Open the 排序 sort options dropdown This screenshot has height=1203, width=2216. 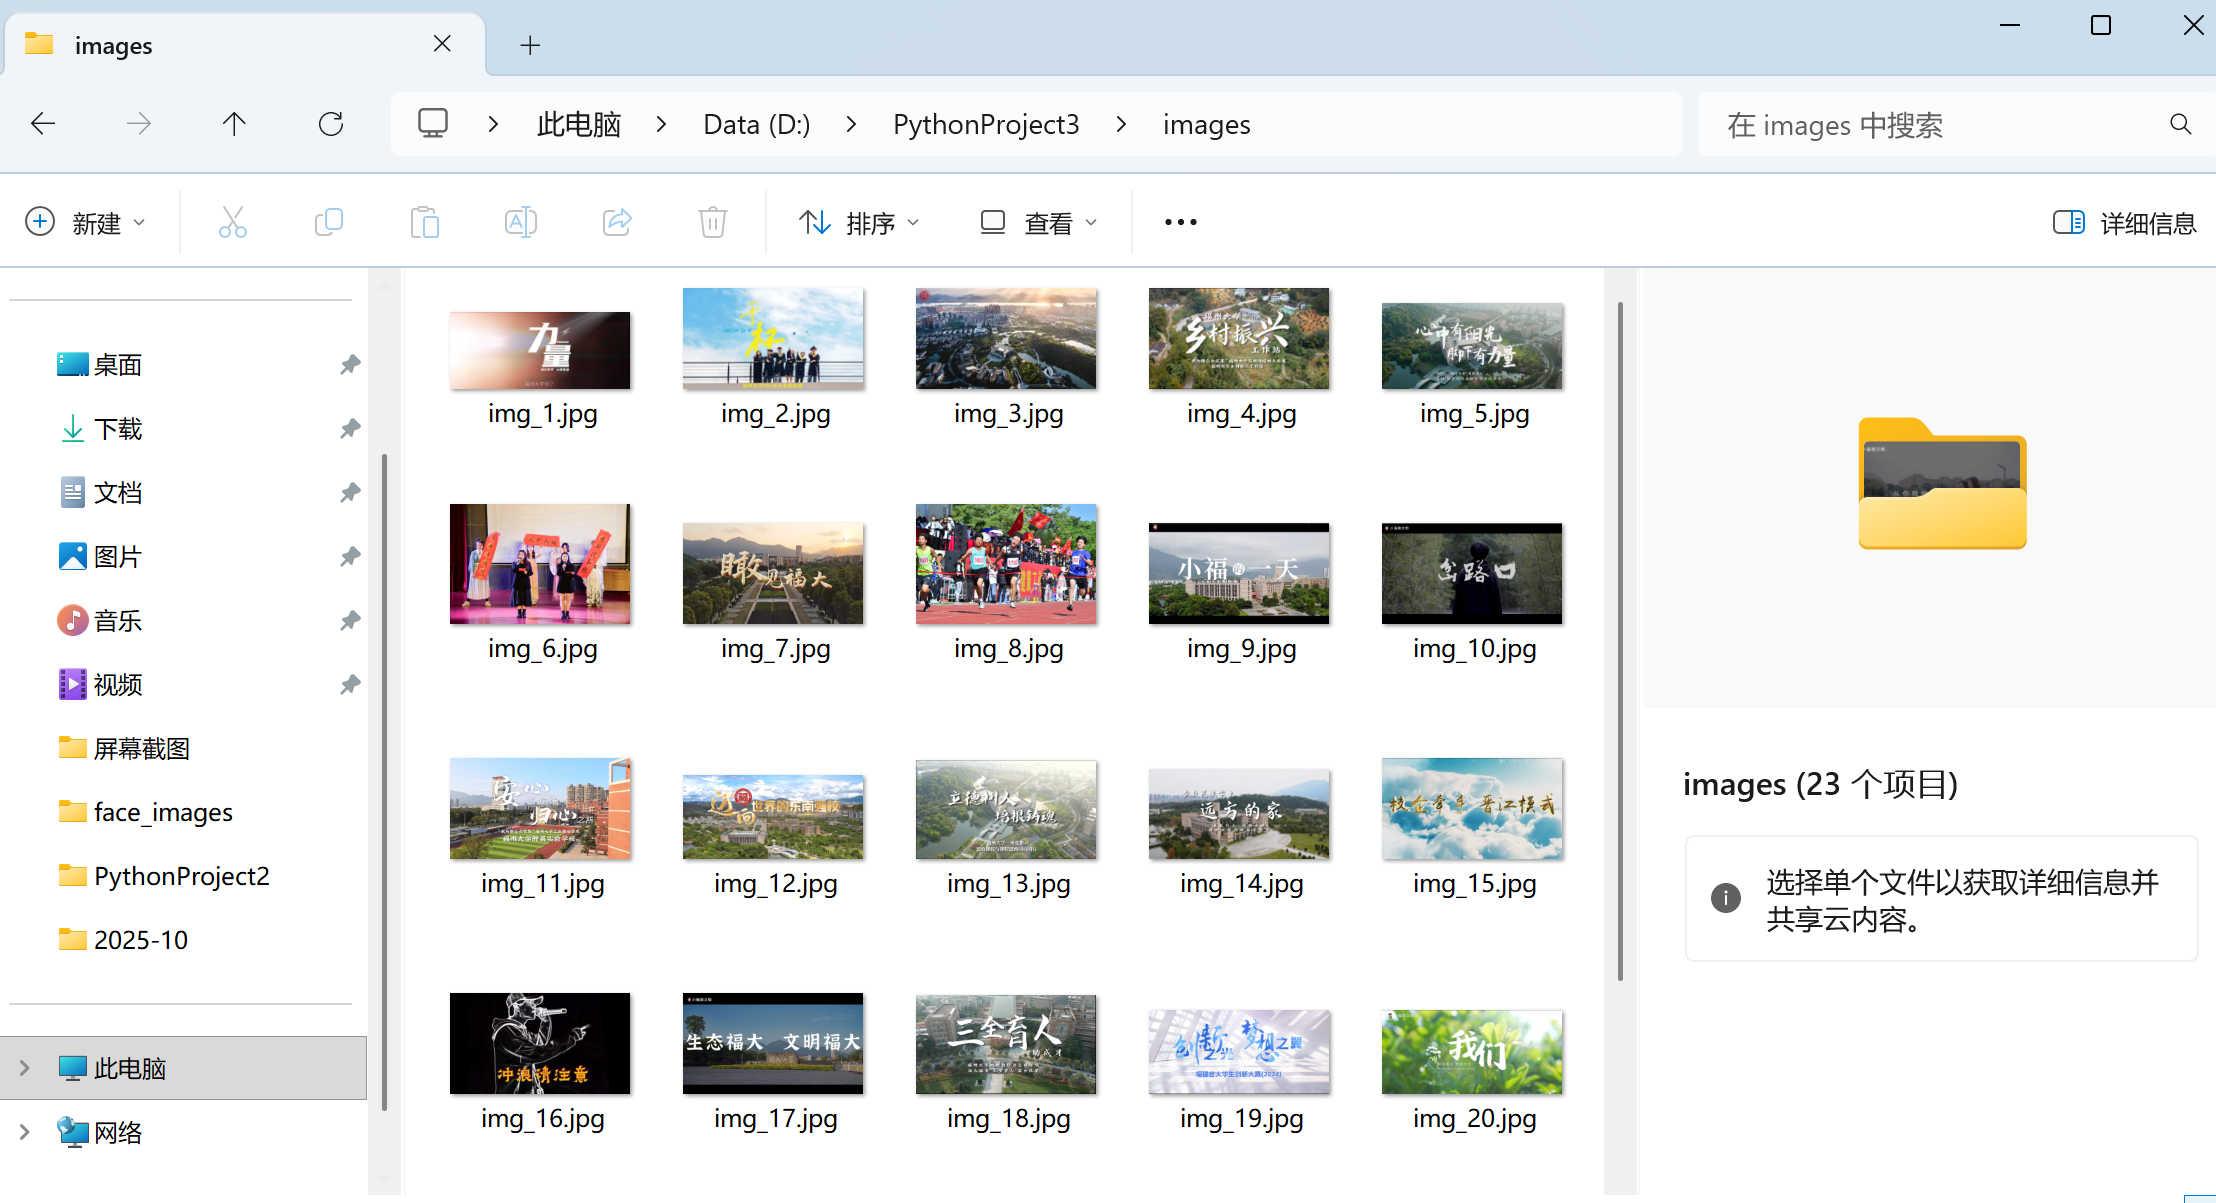(x=858, y=222)
